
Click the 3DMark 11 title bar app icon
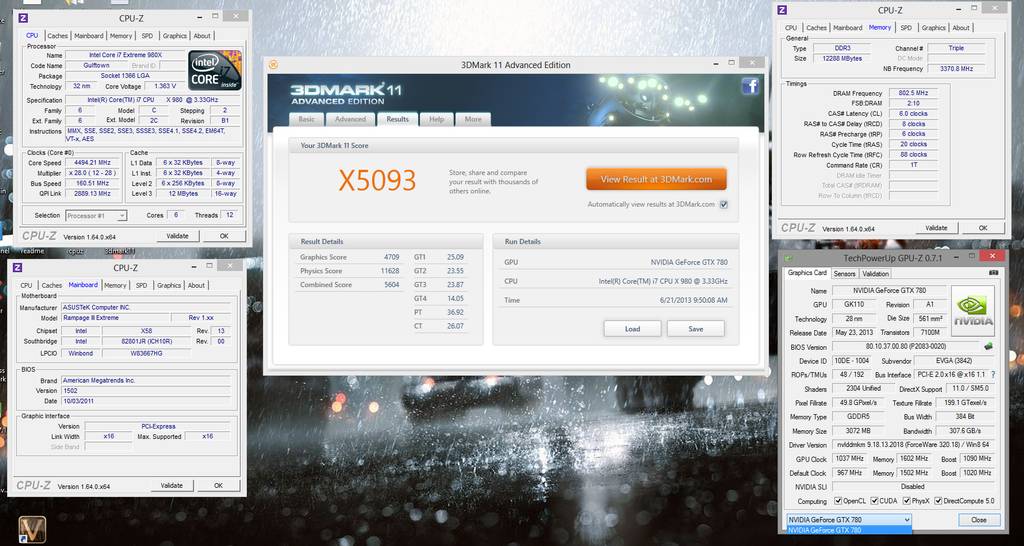tap(274, 65)
